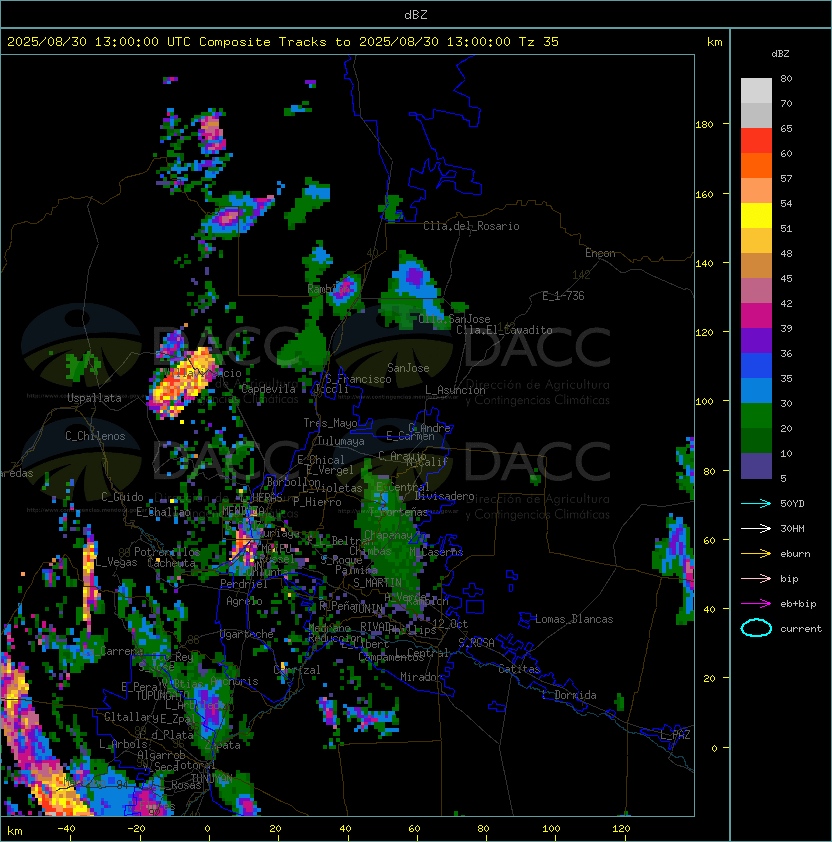Click the 'km' label at bottom left
The height and width of the screenshot is (842, 832).
click(15, 831)
